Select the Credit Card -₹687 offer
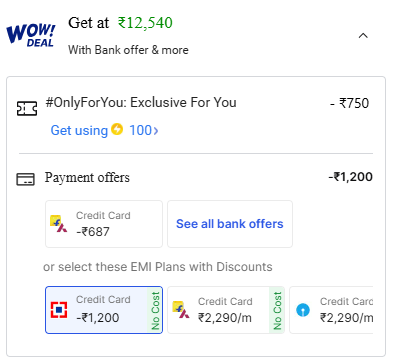 [104, 224]
